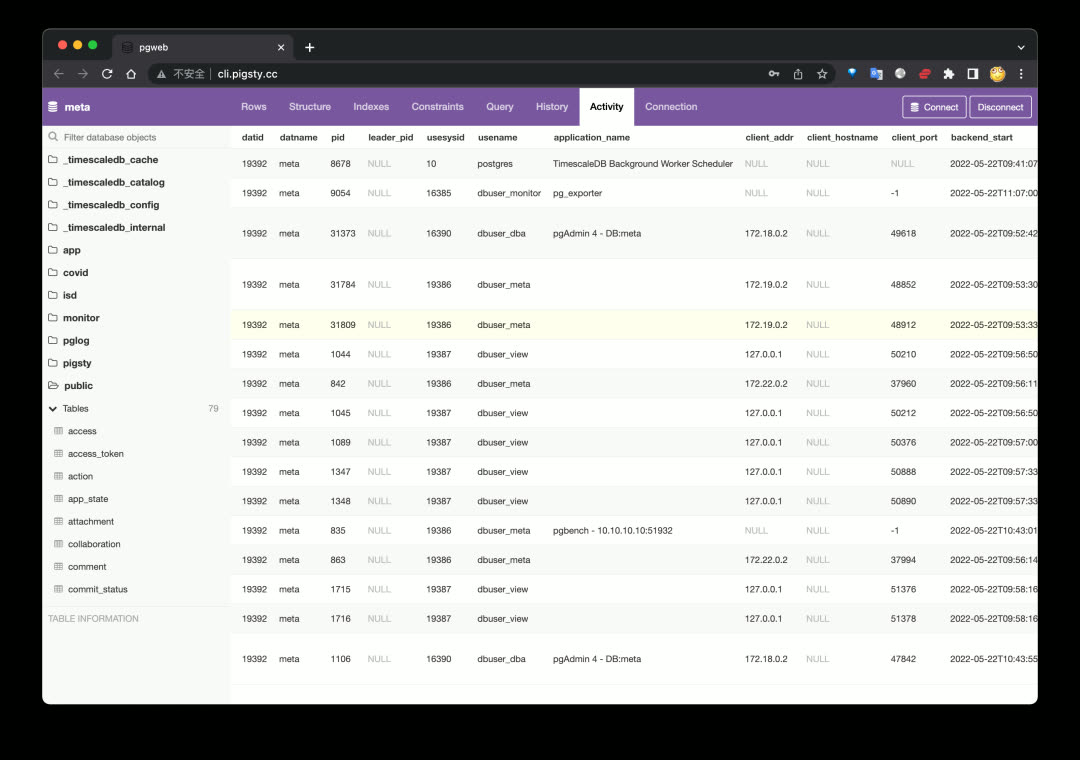Click the browser reload page icon
This screenshot has width=1080, height=760.
(x=107, y=74)
